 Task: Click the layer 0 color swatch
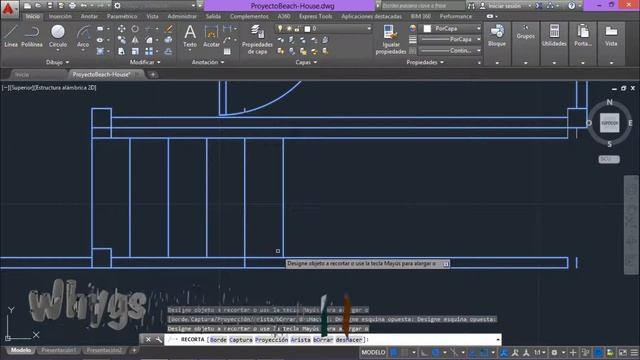307,29
